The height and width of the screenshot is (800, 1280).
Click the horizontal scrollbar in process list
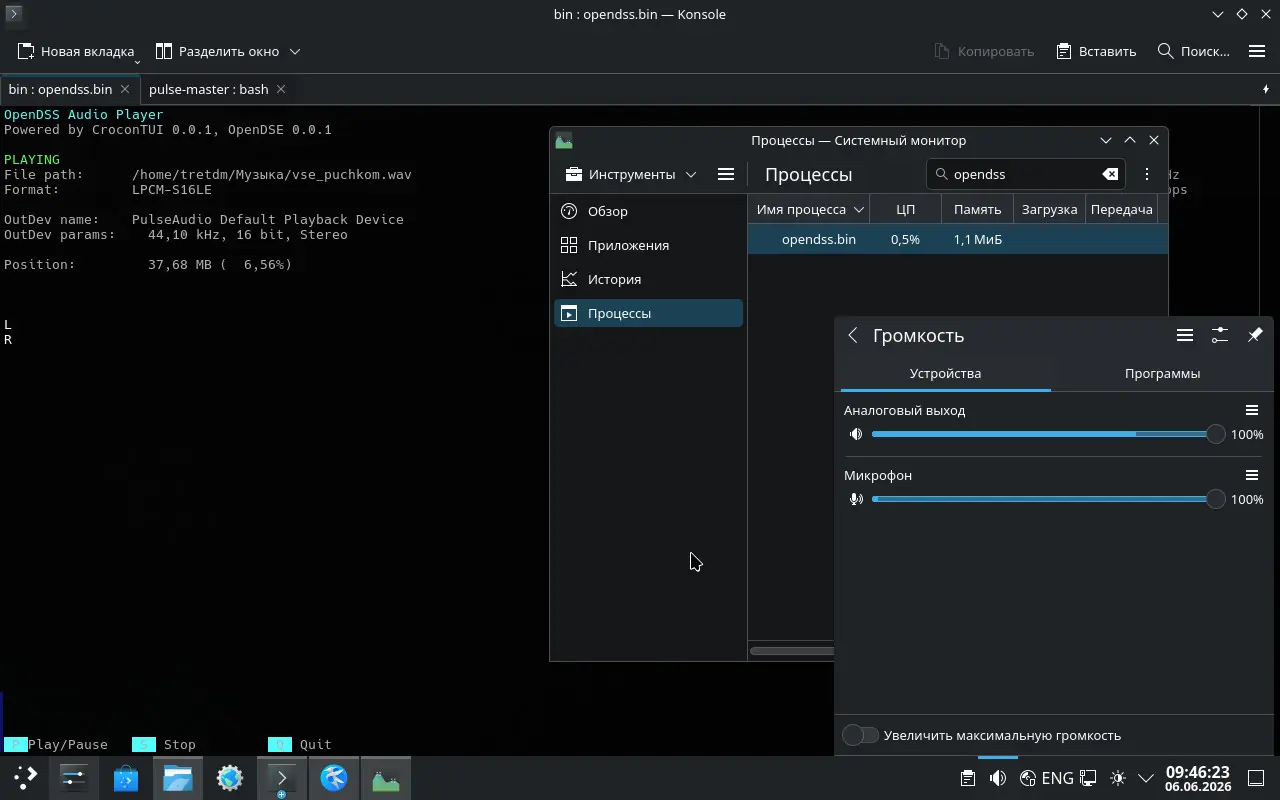point(792,651)
